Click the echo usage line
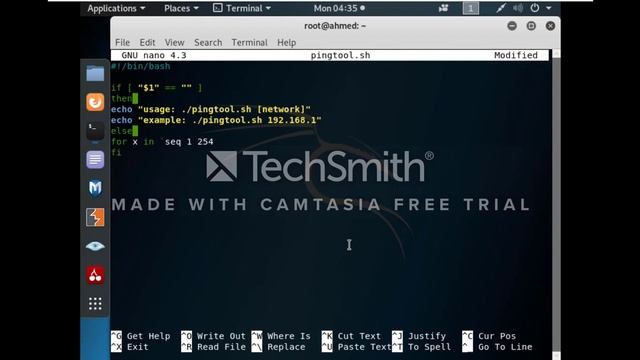Viewport: 640px width, 360px height. point(211,109)
